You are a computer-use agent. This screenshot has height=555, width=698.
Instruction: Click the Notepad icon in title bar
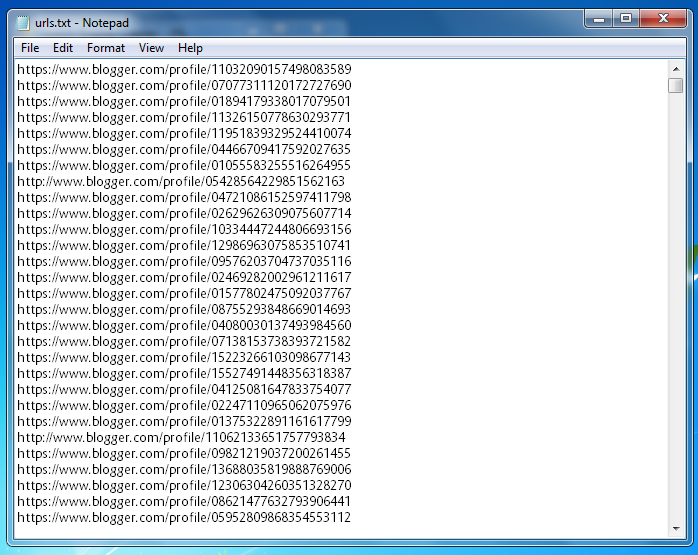pos(23,23)
